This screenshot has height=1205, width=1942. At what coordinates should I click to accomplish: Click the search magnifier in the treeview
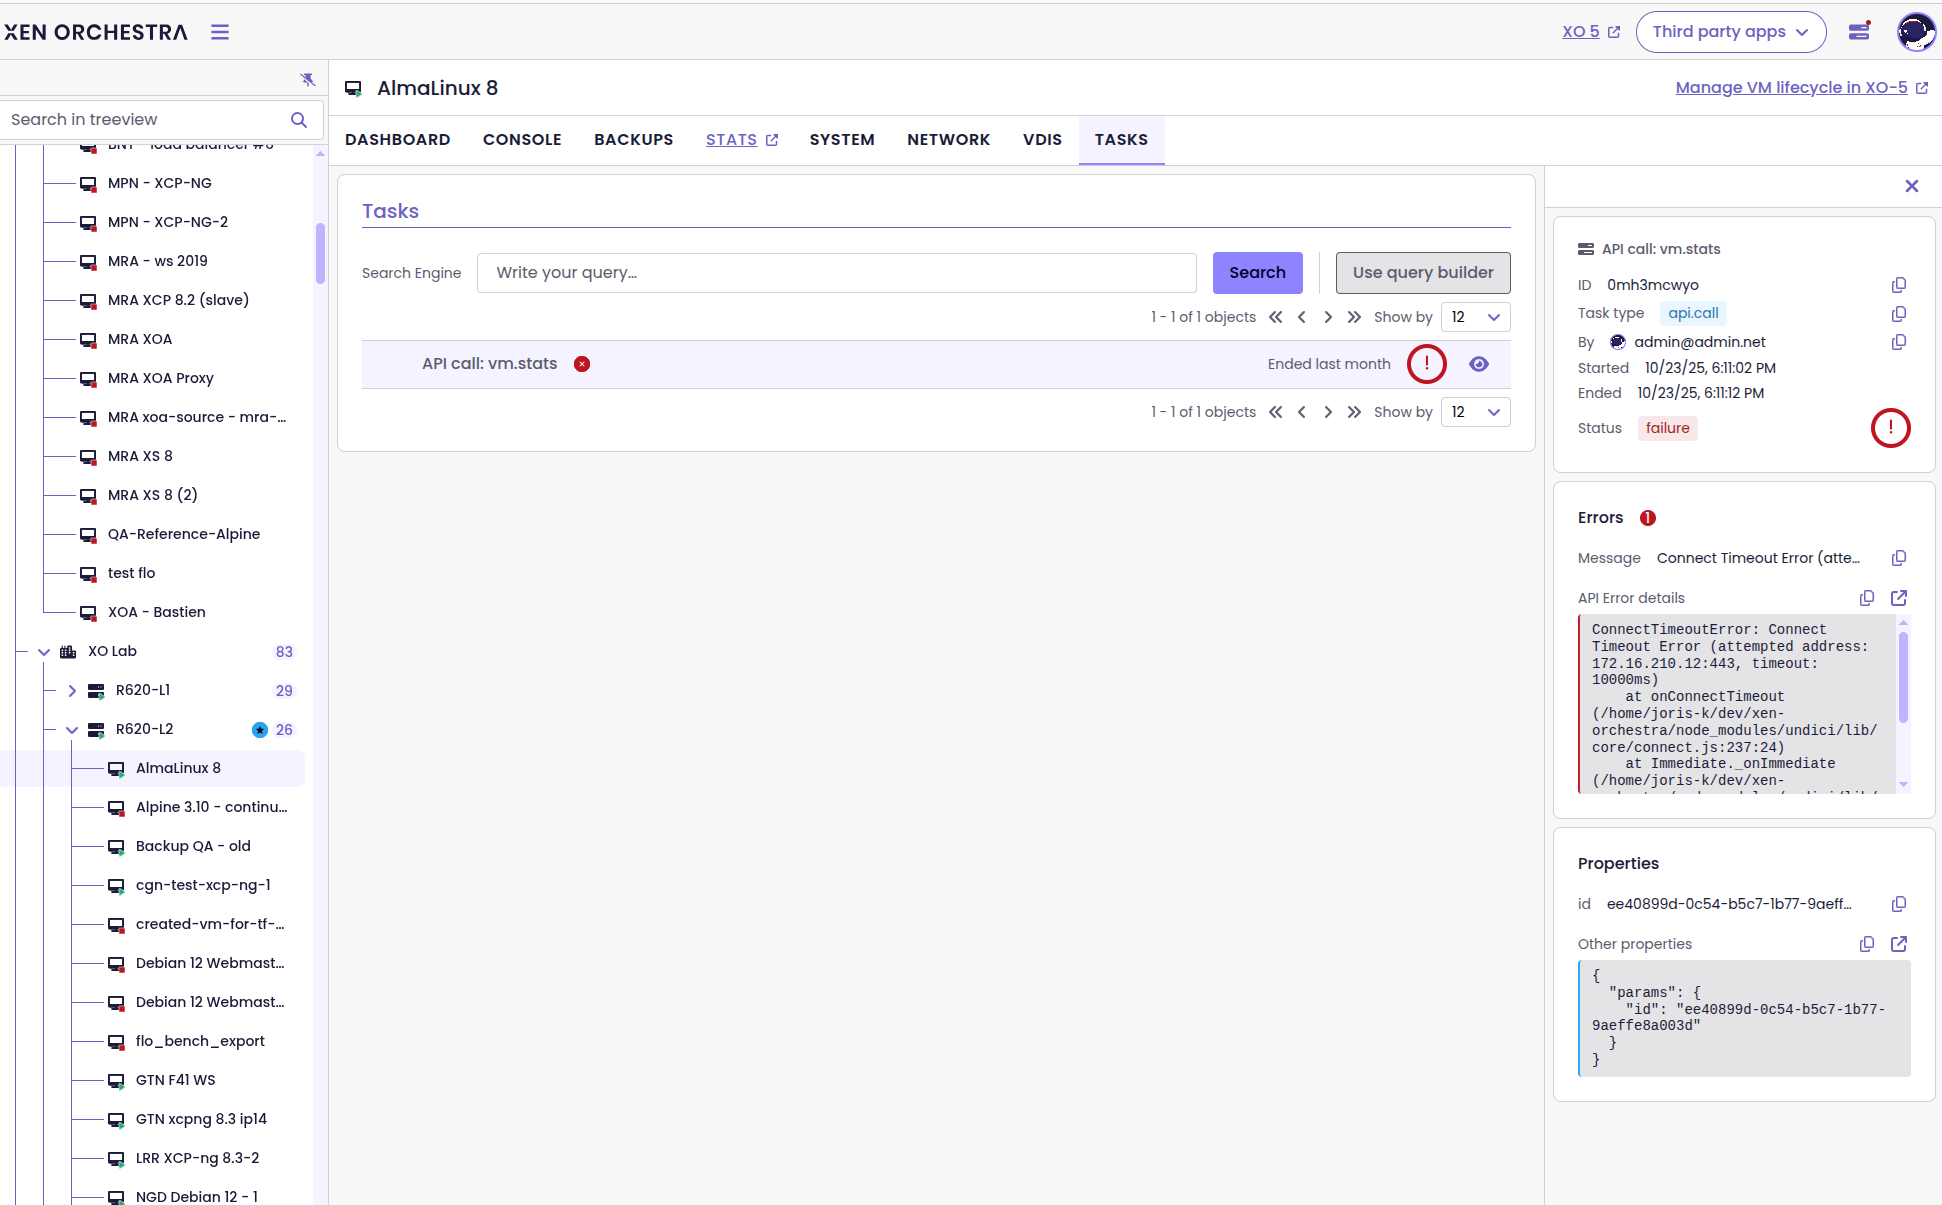click(298, 120)
